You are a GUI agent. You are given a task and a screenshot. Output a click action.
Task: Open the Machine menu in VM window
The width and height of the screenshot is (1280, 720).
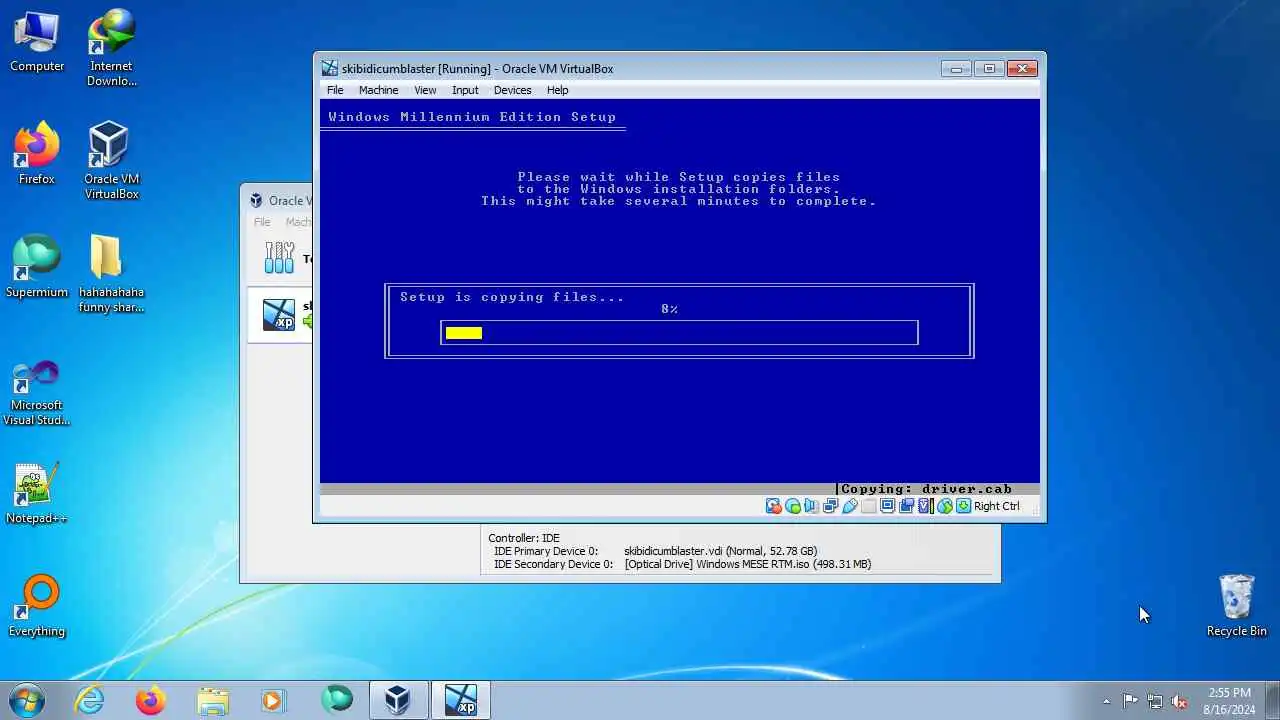(x=378, y=90)
